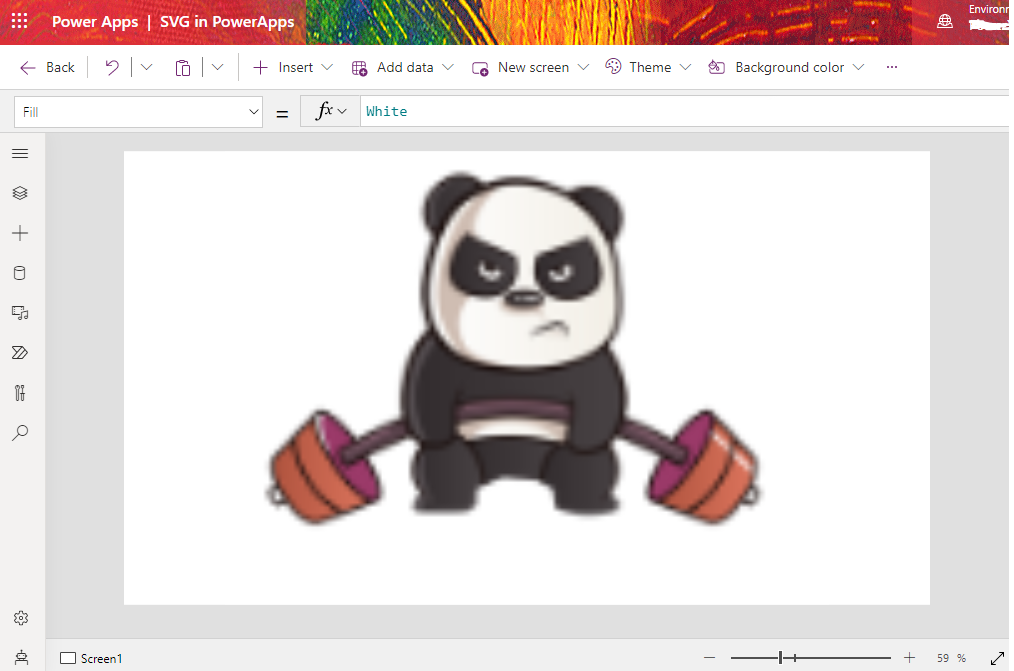
Task: Open the Fill property dropdown
Action: 138,112
